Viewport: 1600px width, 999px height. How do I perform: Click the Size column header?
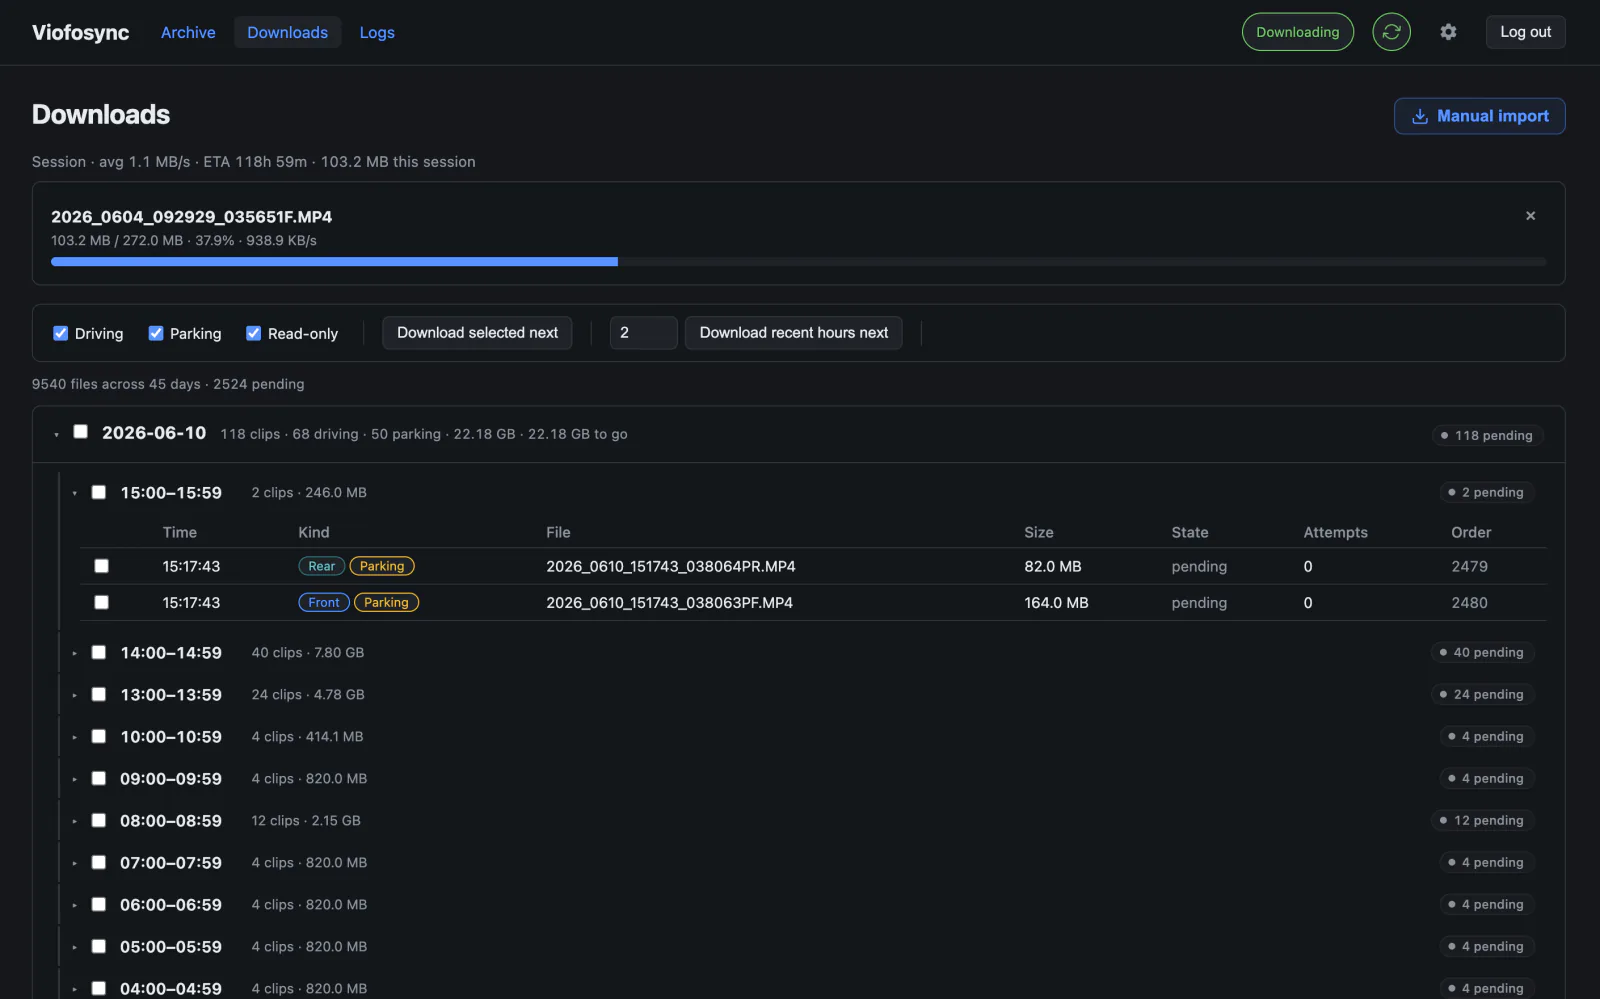(x=1038, y=532)
